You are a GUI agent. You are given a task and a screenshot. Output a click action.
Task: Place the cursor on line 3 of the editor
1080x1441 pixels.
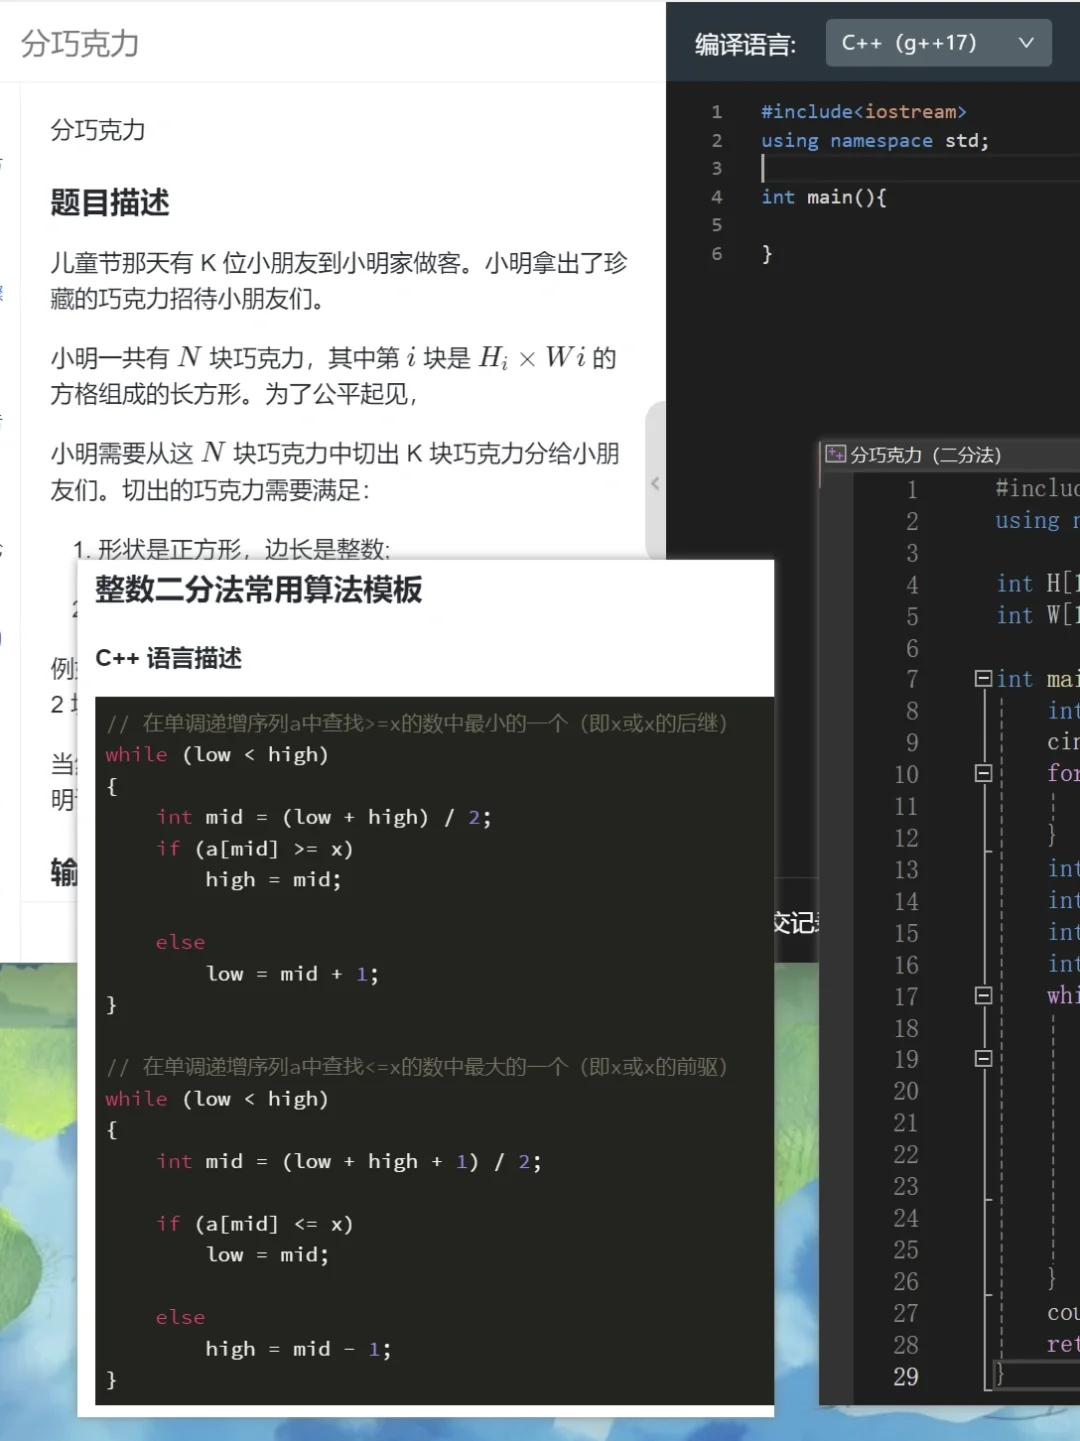point(800,168)
